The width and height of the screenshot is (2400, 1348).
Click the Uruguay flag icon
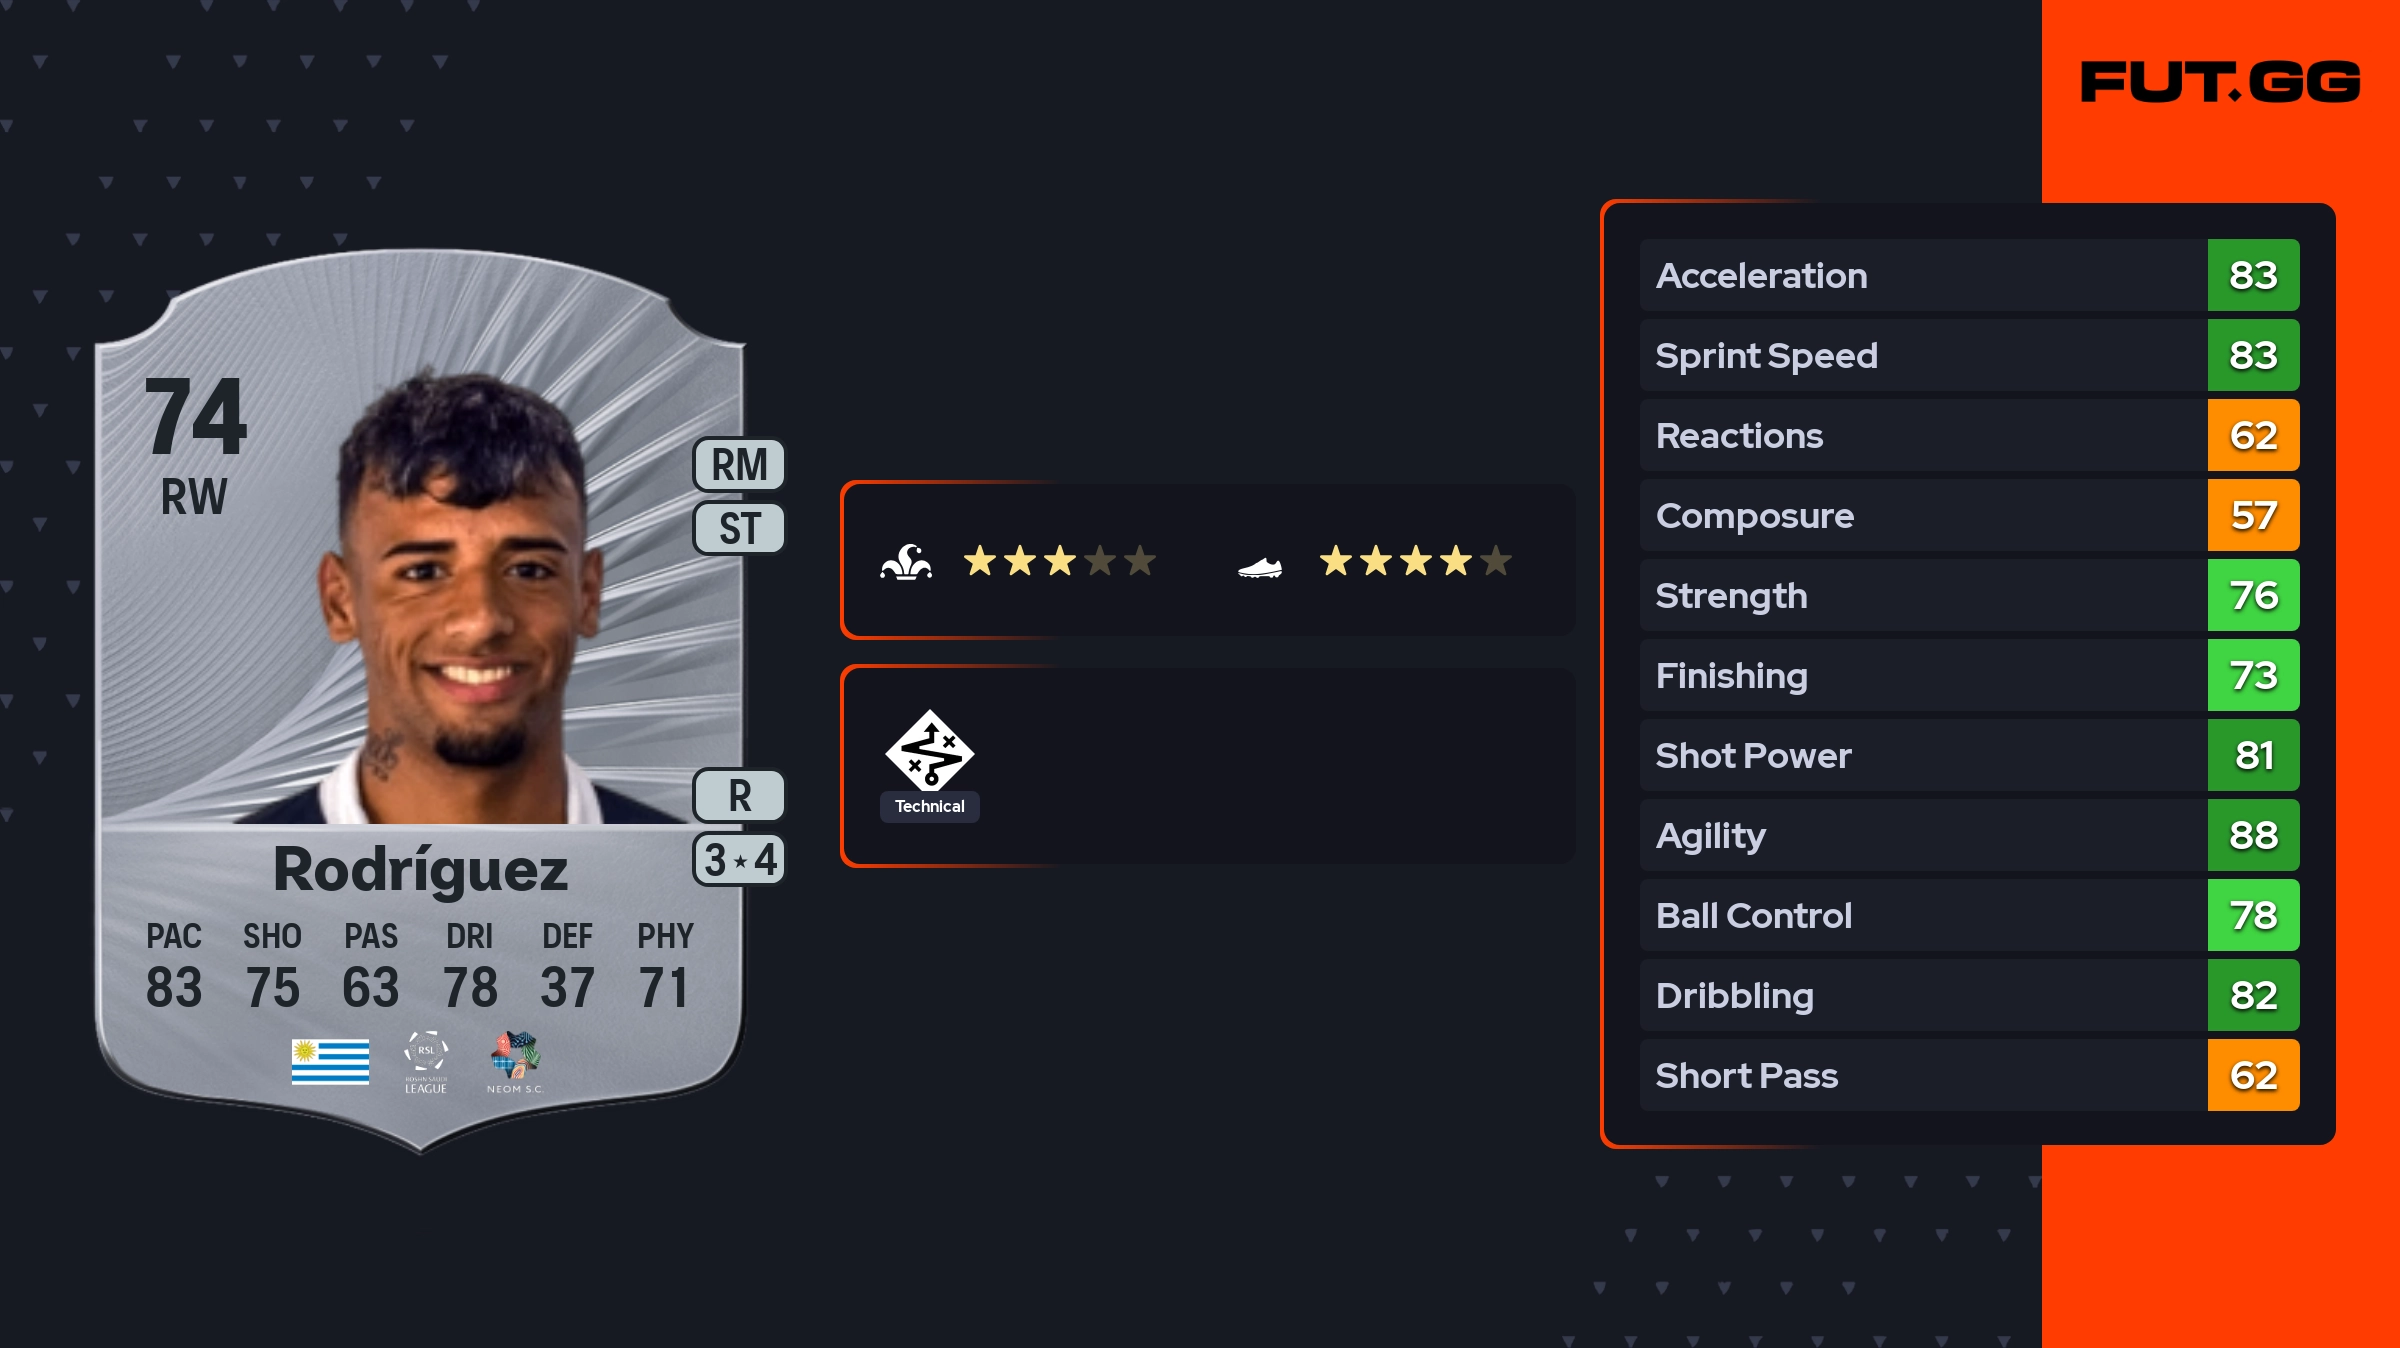point(330,1061)
